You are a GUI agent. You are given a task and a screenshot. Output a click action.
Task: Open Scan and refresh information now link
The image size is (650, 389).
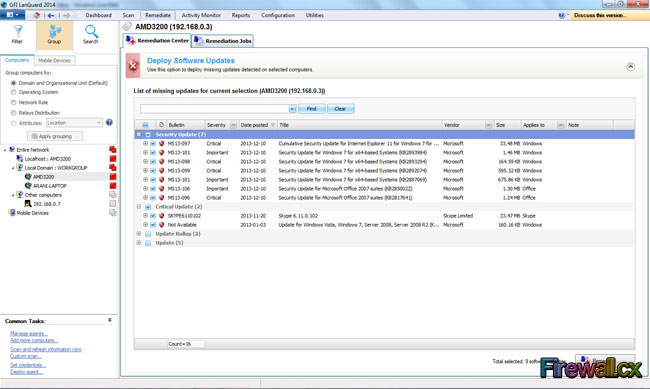coord(46,349)
